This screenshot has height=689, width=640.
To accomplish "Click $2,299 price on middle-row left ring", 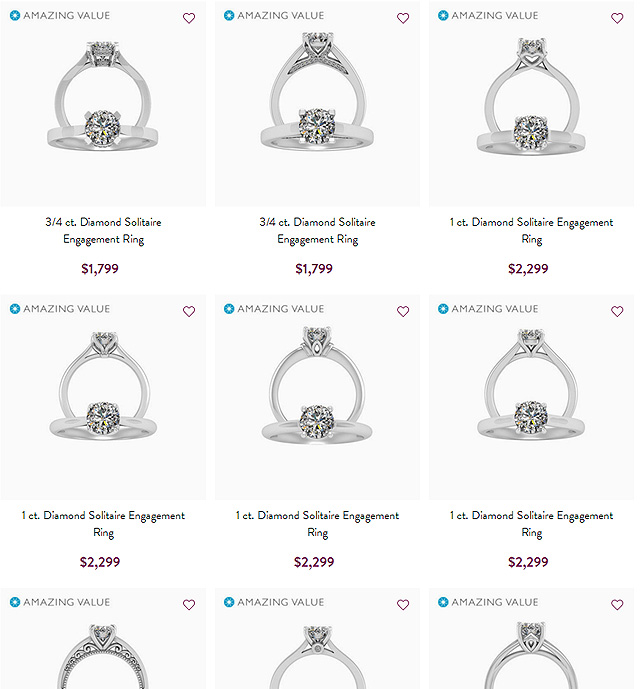I will (x=100, y=562).
